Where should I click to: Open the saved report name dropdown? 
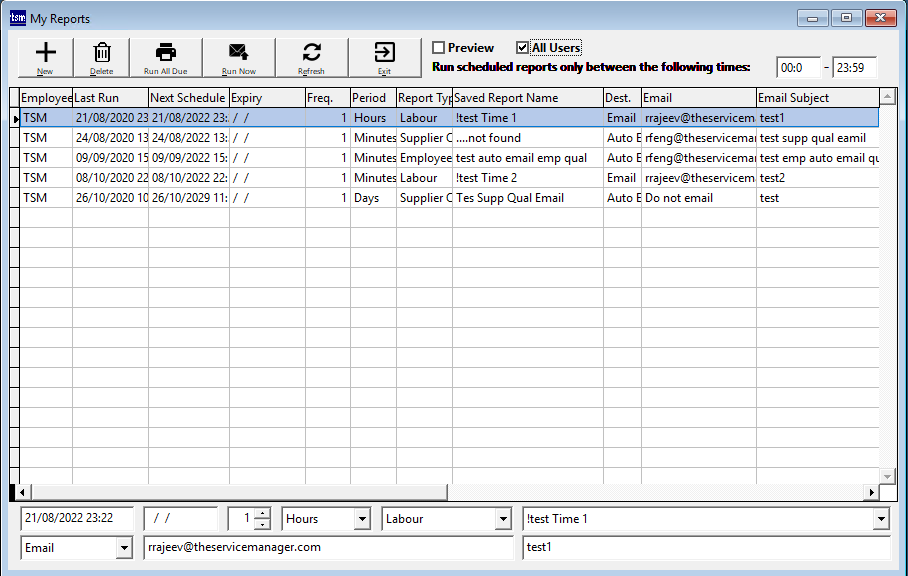pos(880,519)
